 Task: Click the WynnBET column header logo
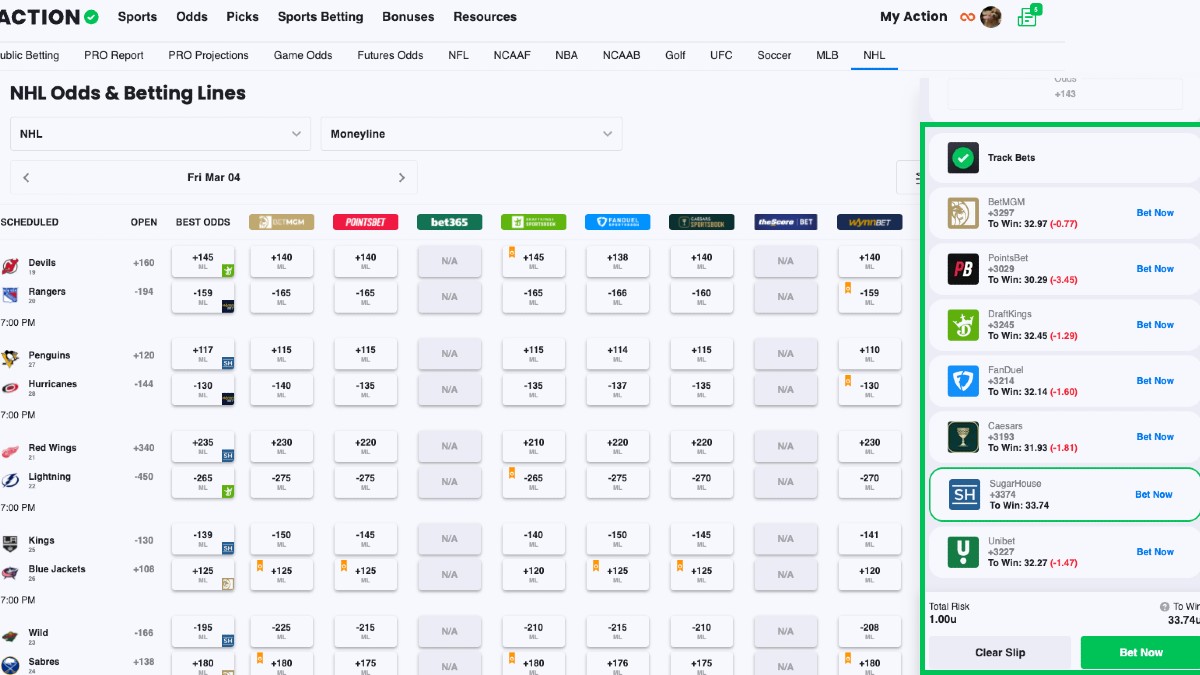point(869,222)
